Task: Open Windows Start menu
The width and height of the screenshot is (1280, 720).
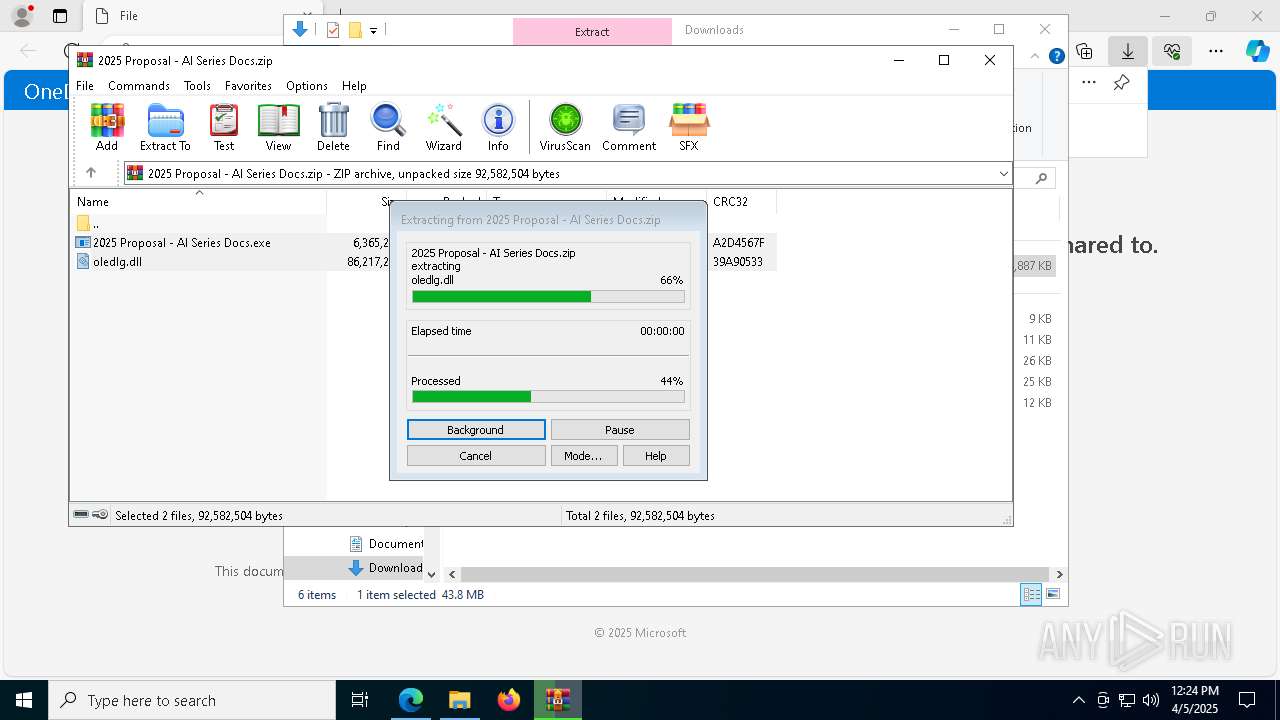Action: pos(24,700)
